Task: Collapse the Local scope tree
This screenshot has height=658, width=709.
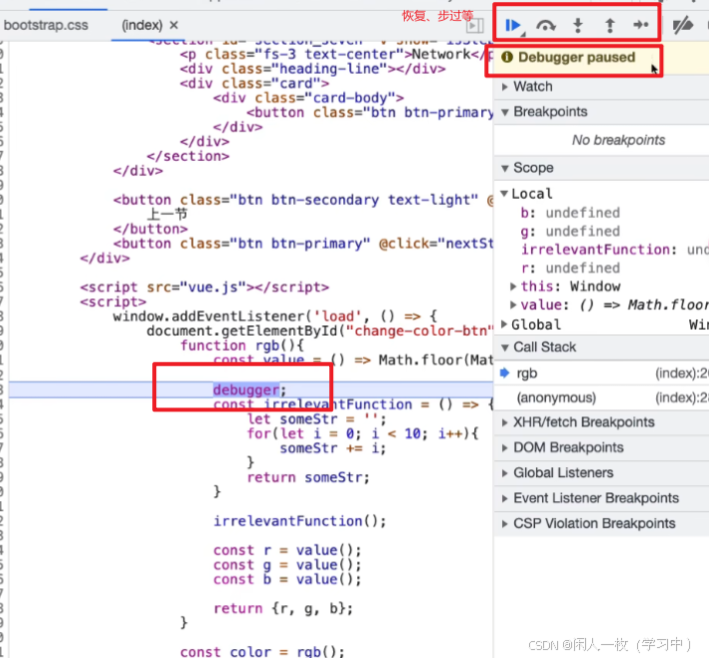Action: pos(504,194)
